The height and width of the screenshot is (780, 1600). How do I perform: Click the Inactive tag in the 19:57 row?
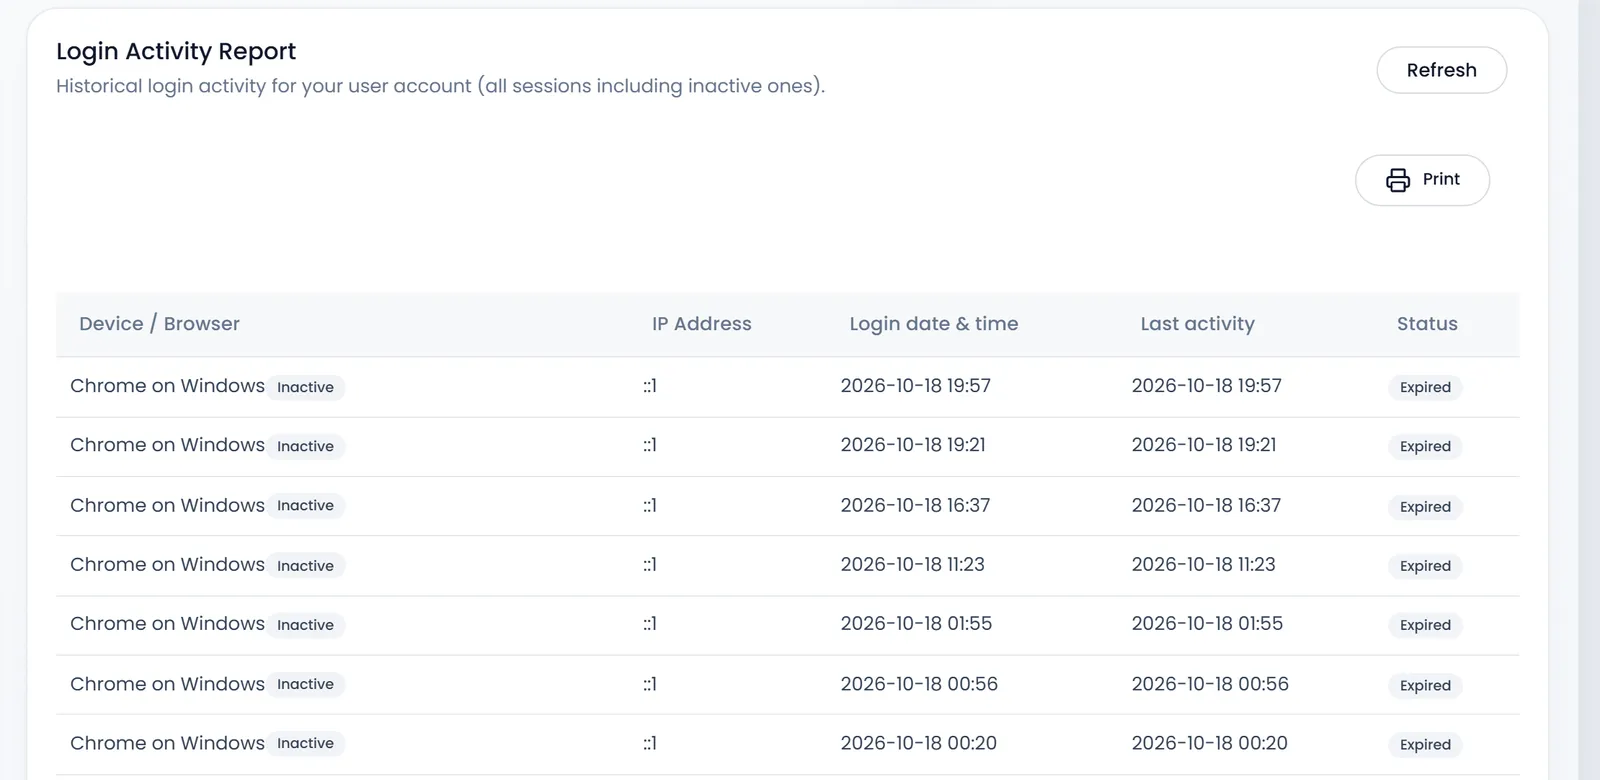coord(305,387)
